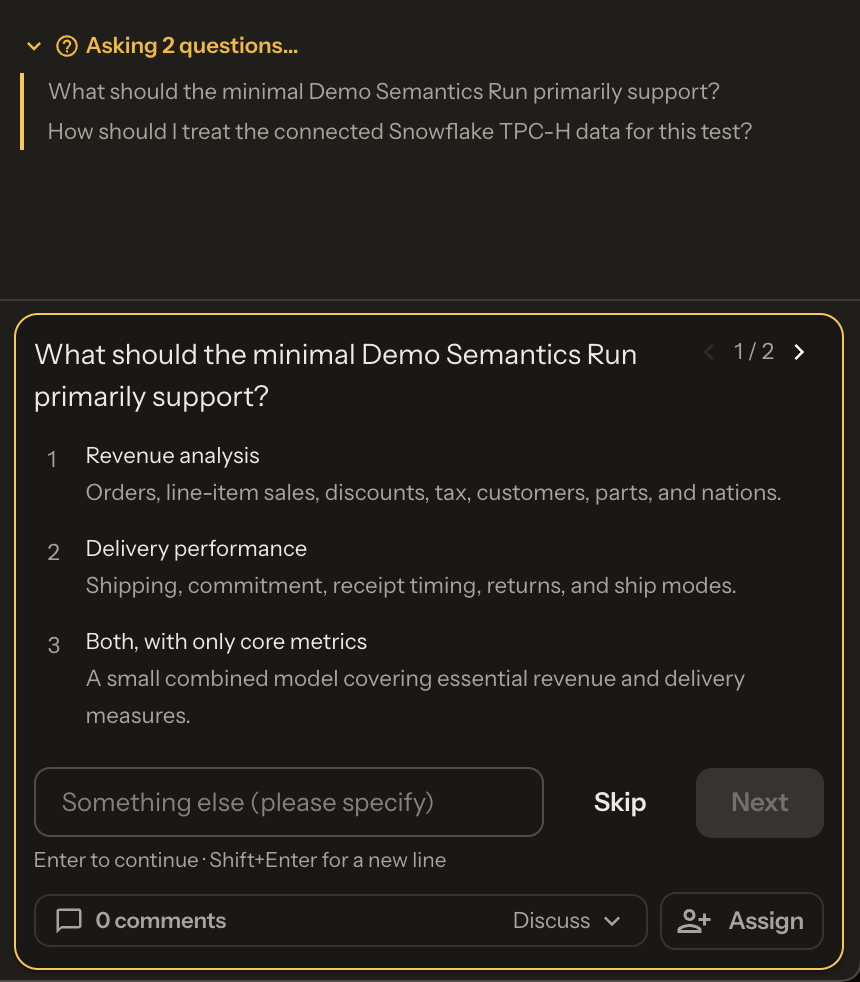Open the Discuss dropdown
The height and width of the screenshot is (982, 860).
[x=566, y=921]
